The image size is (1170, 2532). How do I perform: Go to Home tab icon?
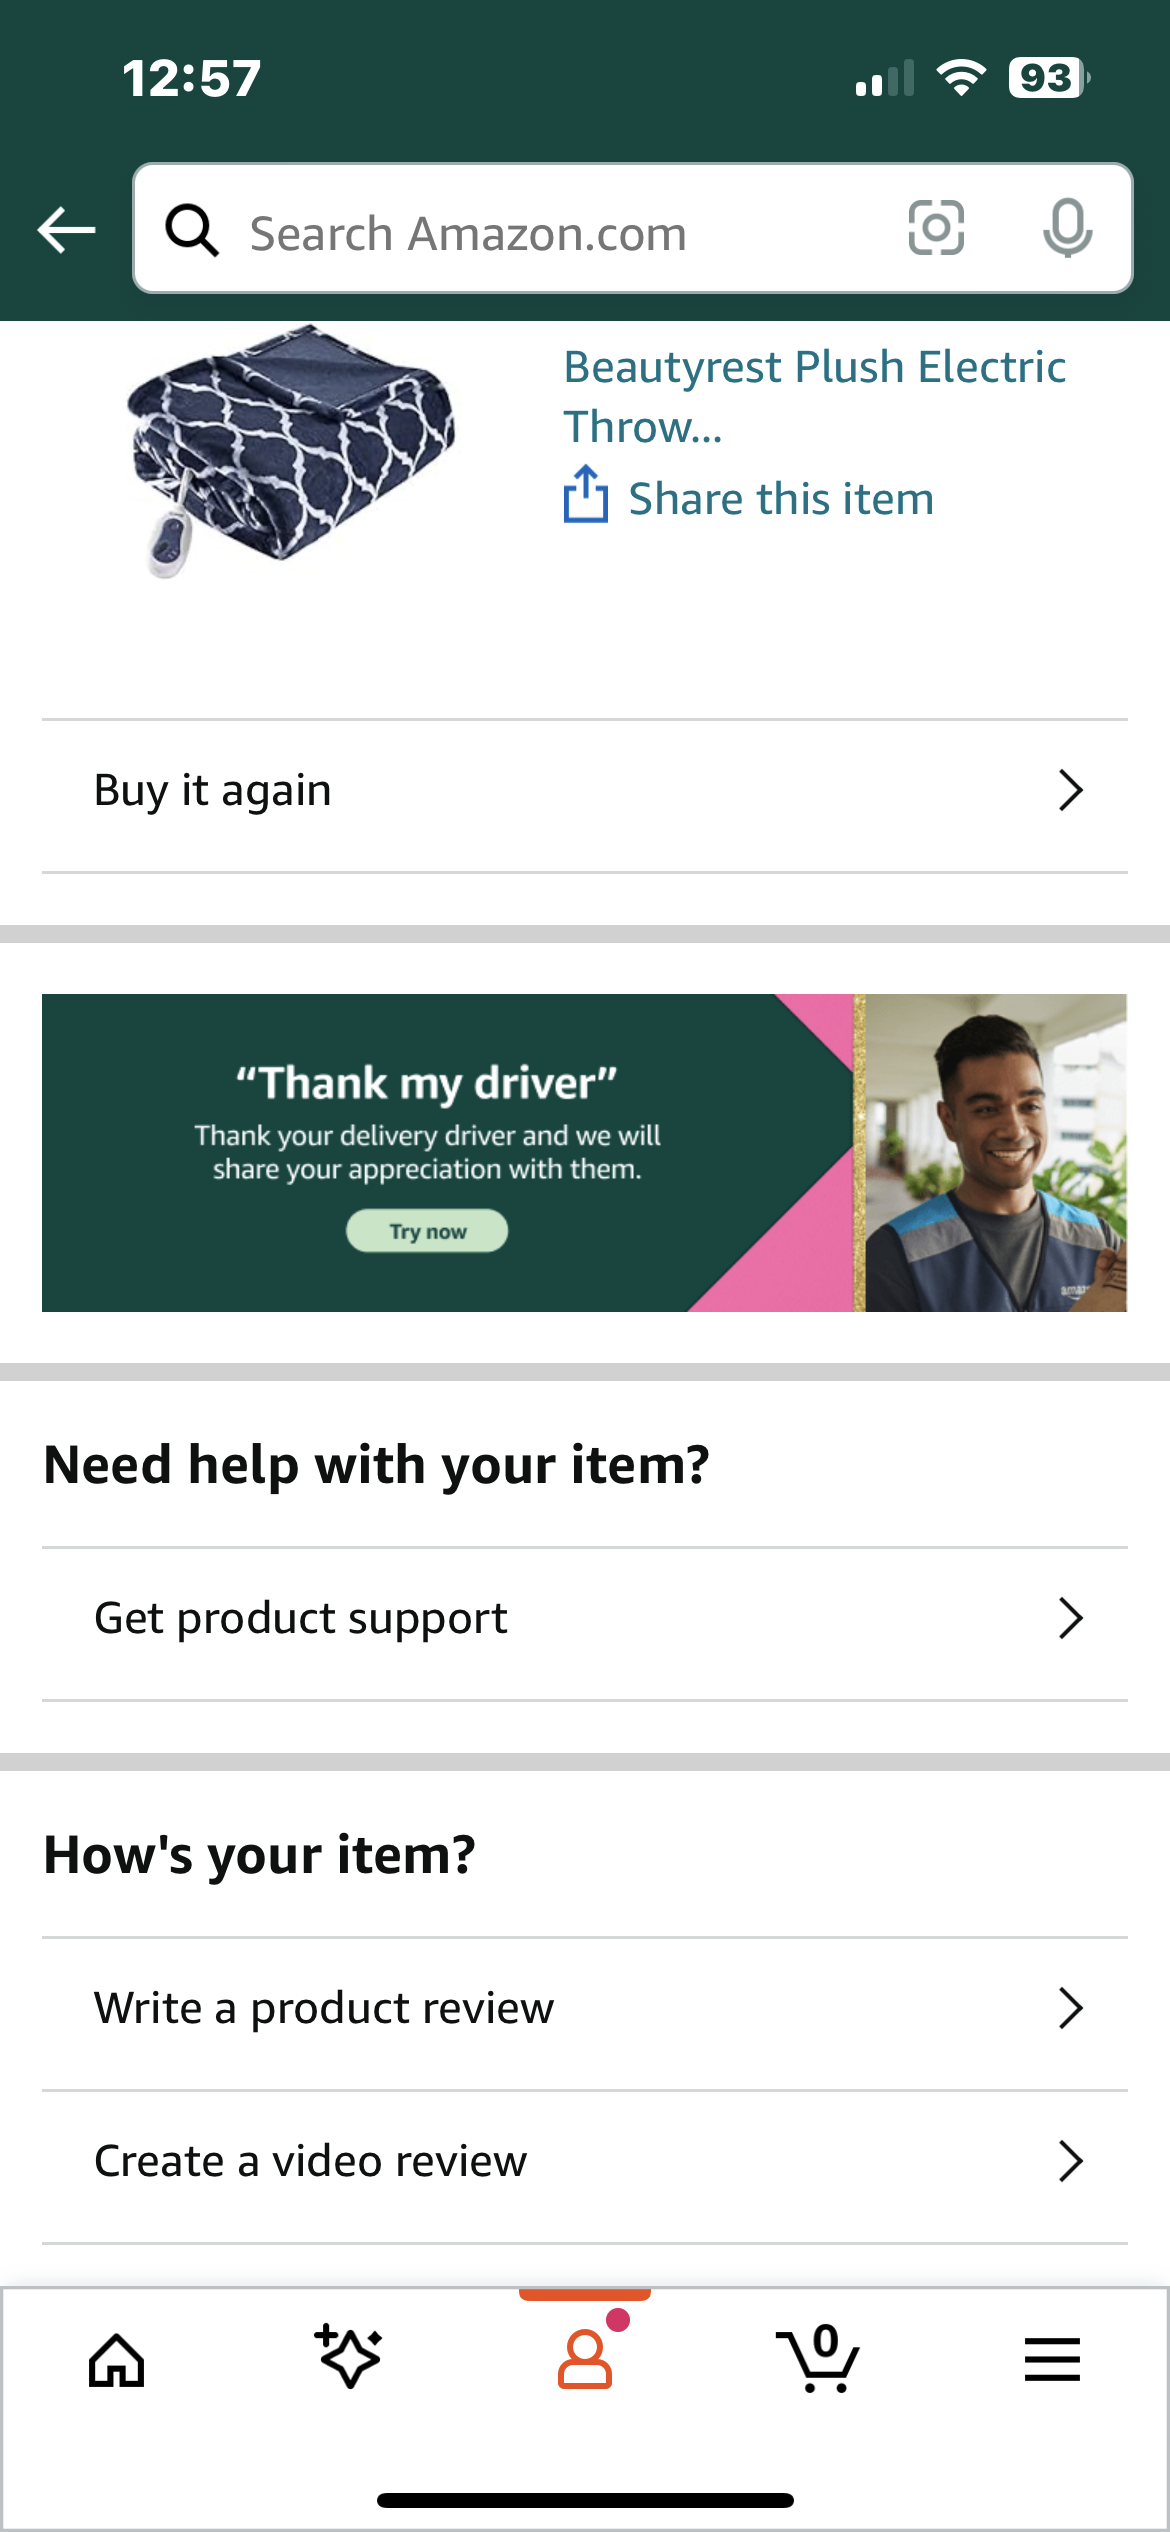point(117,2360)
